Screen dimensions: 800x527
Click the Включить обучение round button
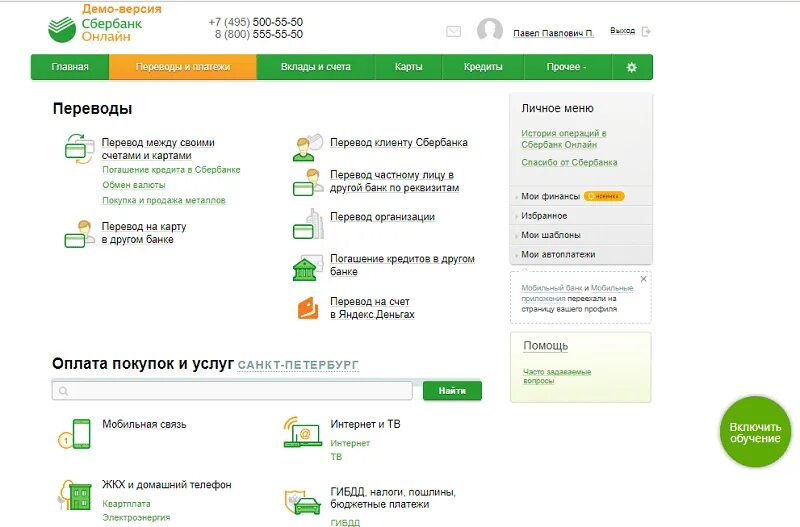pyautogui.click(x=755, y=432)
